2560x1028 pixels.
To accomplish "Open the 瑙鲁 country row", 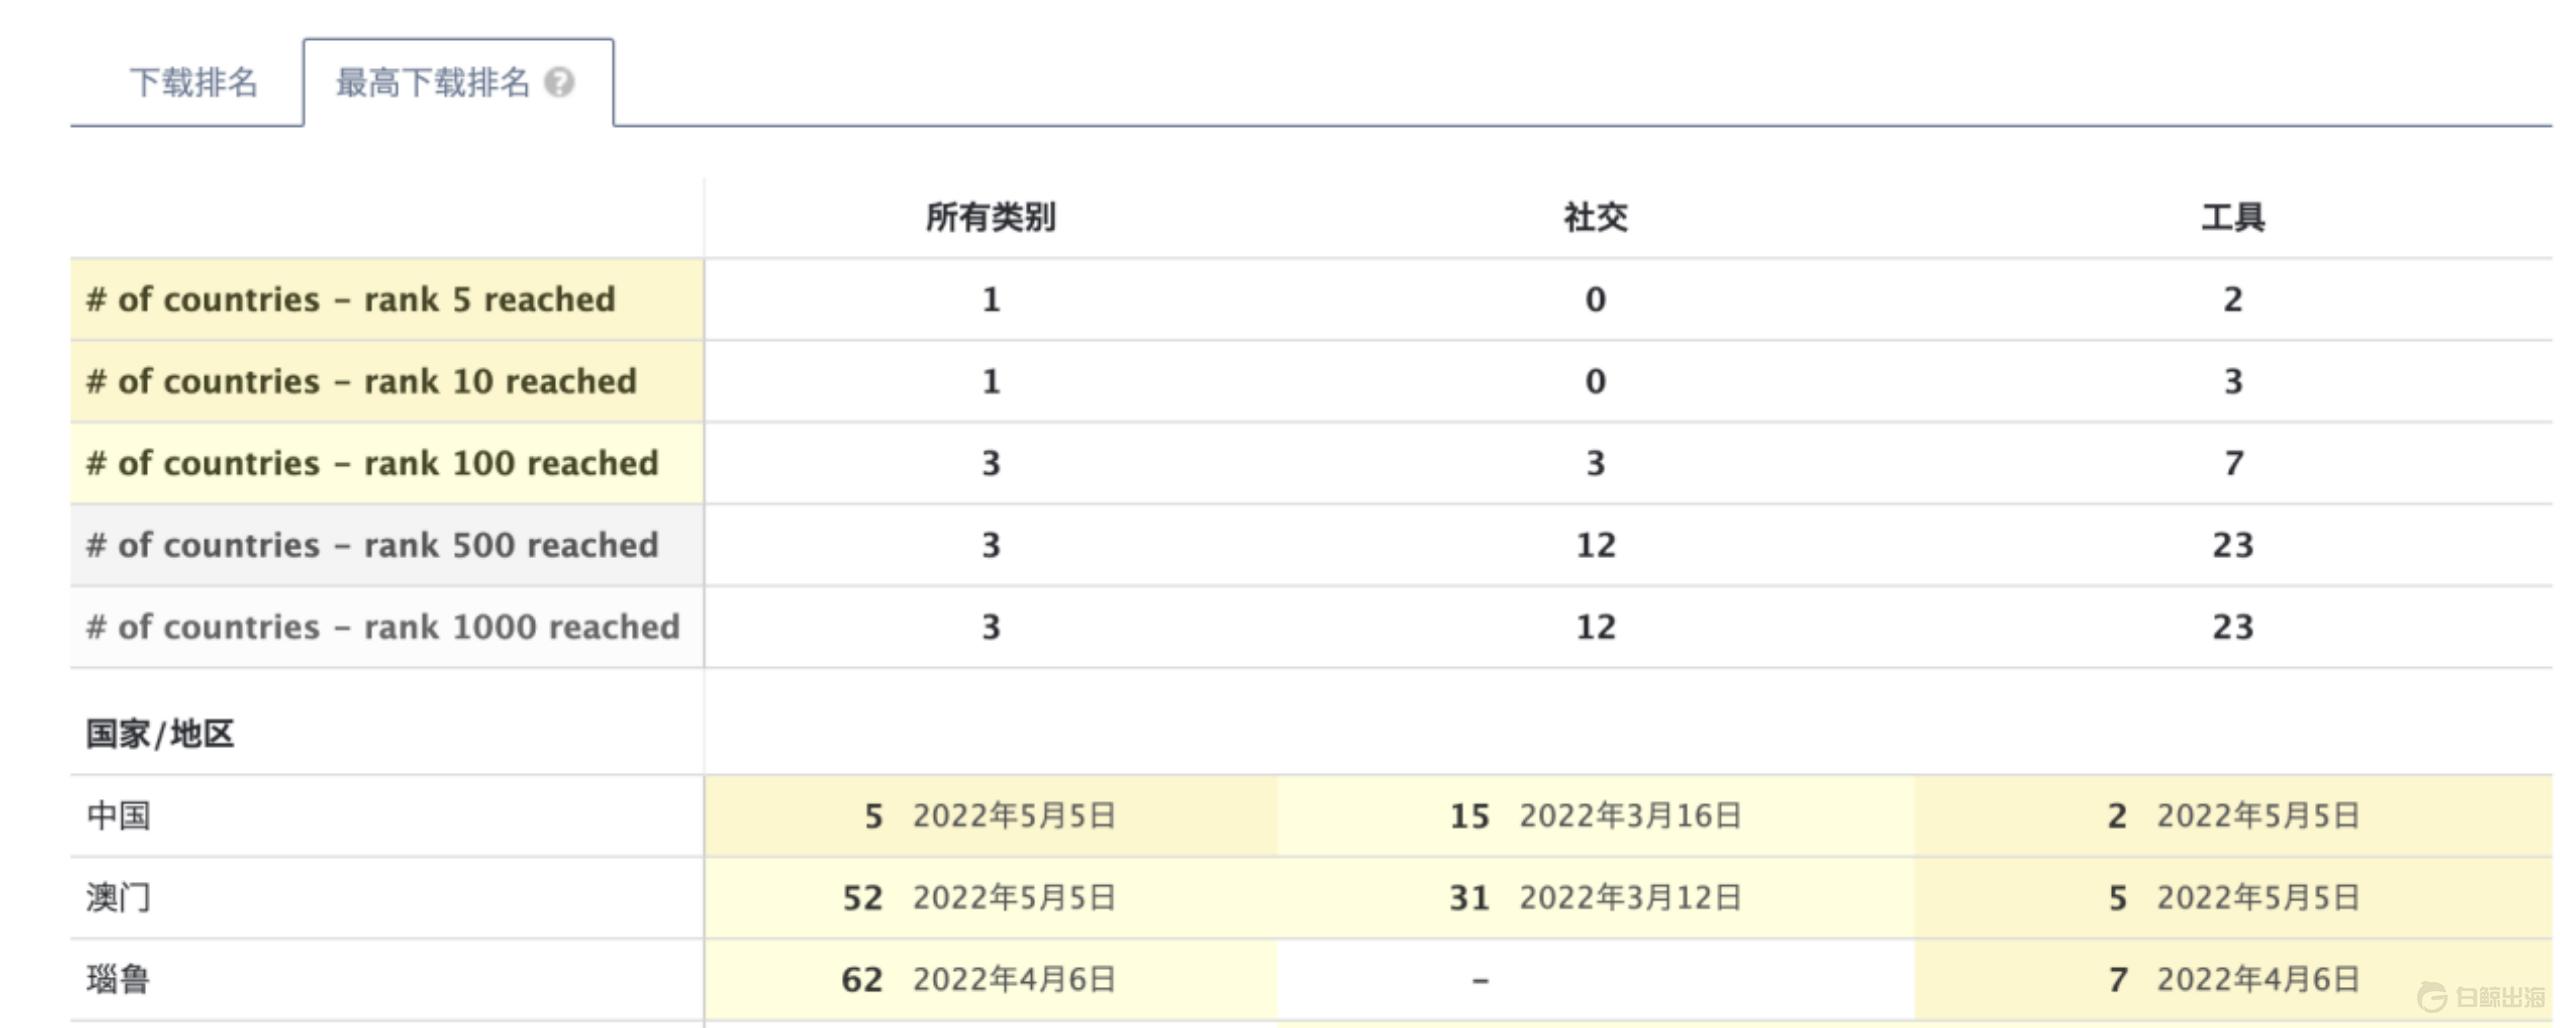I will tap(119, 980).
